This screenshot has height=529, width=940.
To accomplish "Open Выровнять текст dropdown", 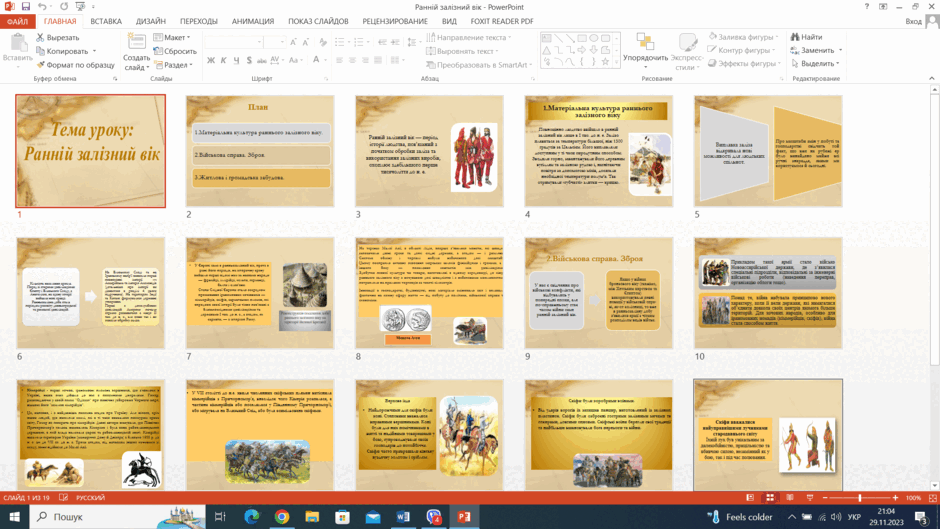I will pyautogui.click(x=463, y=51).
